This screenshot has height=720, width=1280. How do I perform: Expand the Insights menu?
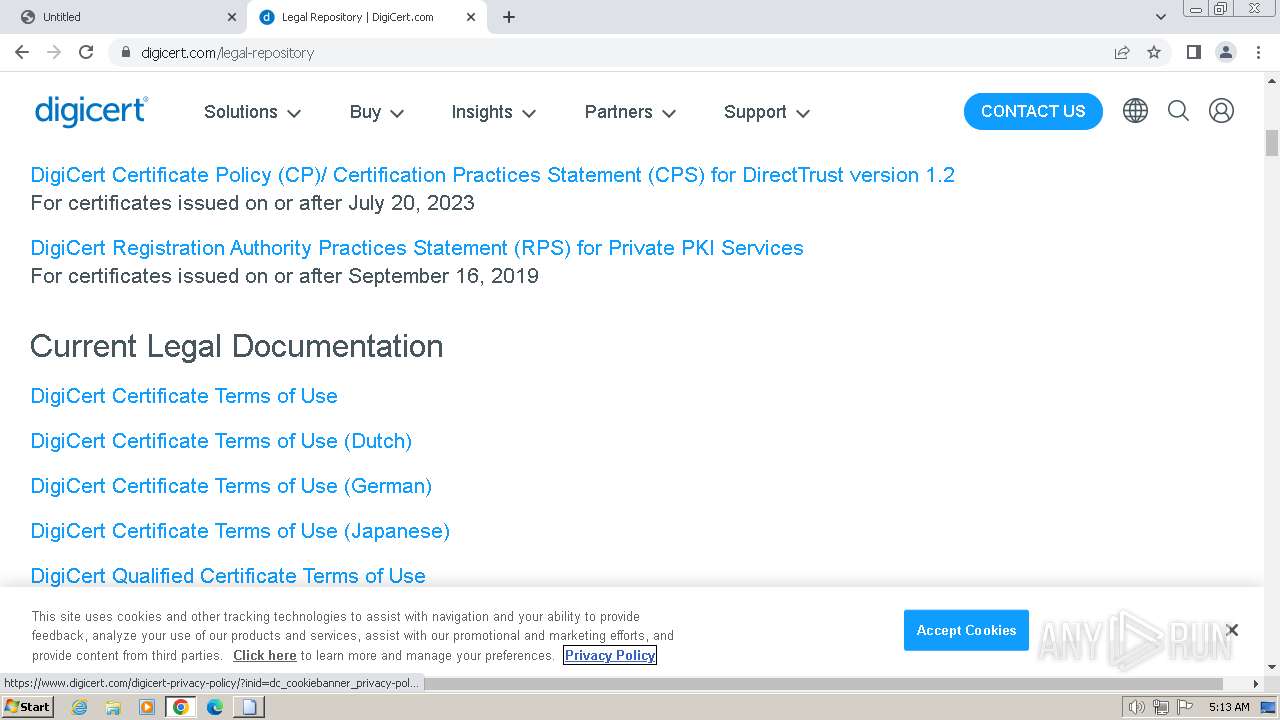(494, 112)
